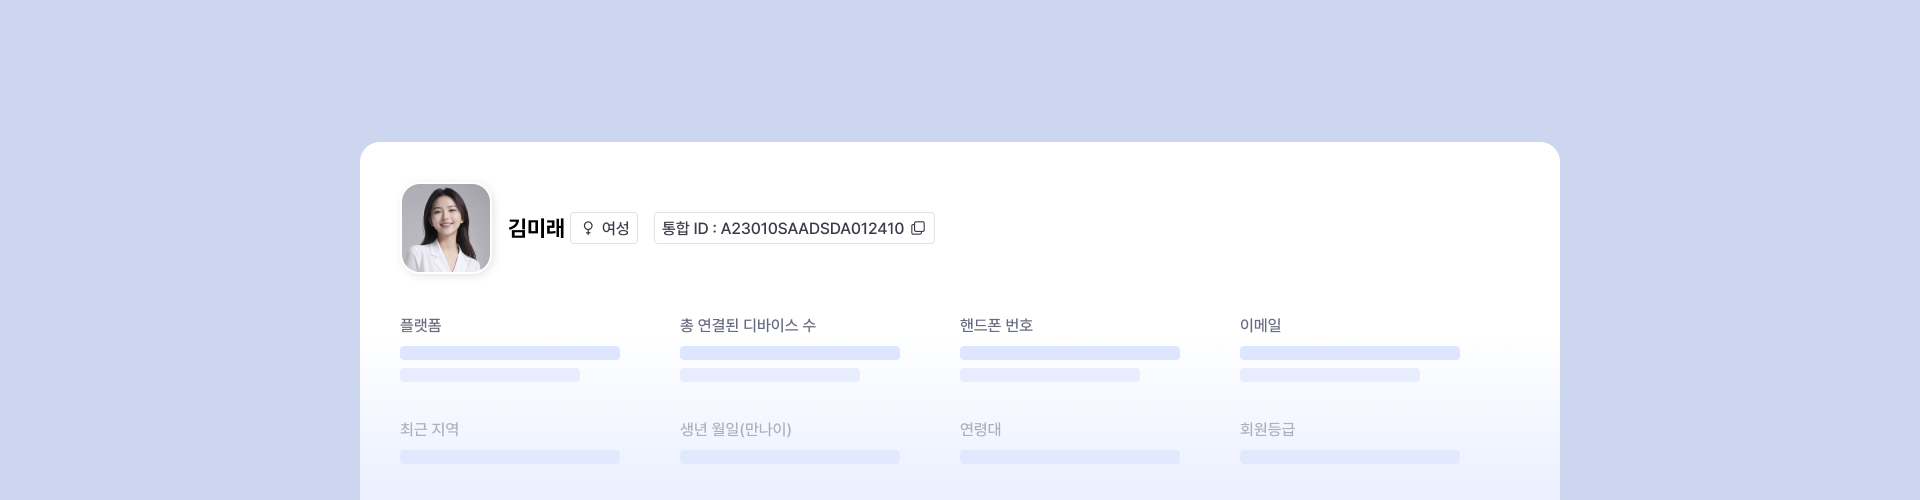Click the 회원등급 label
The width and height of the screenshot is (1920, 500).
coord(1267,429)
